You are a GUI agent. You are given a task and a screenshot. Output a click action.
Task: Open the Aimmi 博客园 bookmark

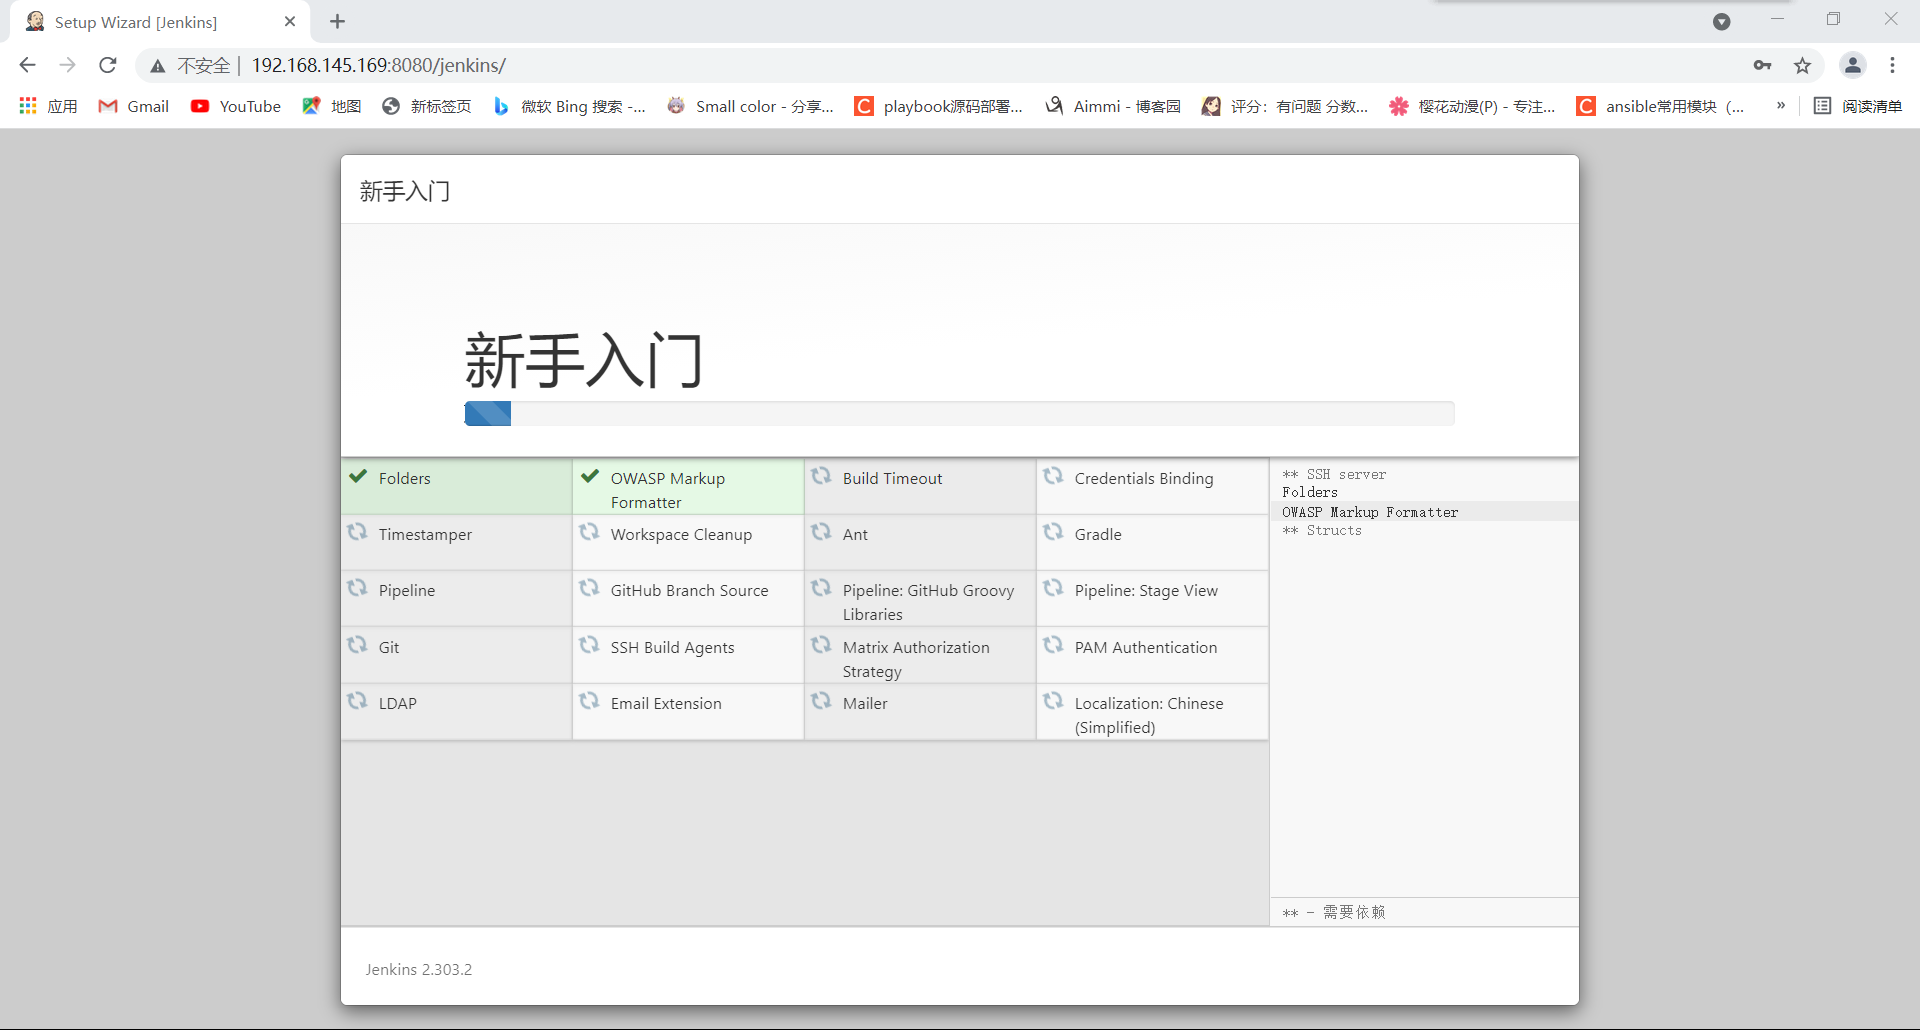(1113, 106)
